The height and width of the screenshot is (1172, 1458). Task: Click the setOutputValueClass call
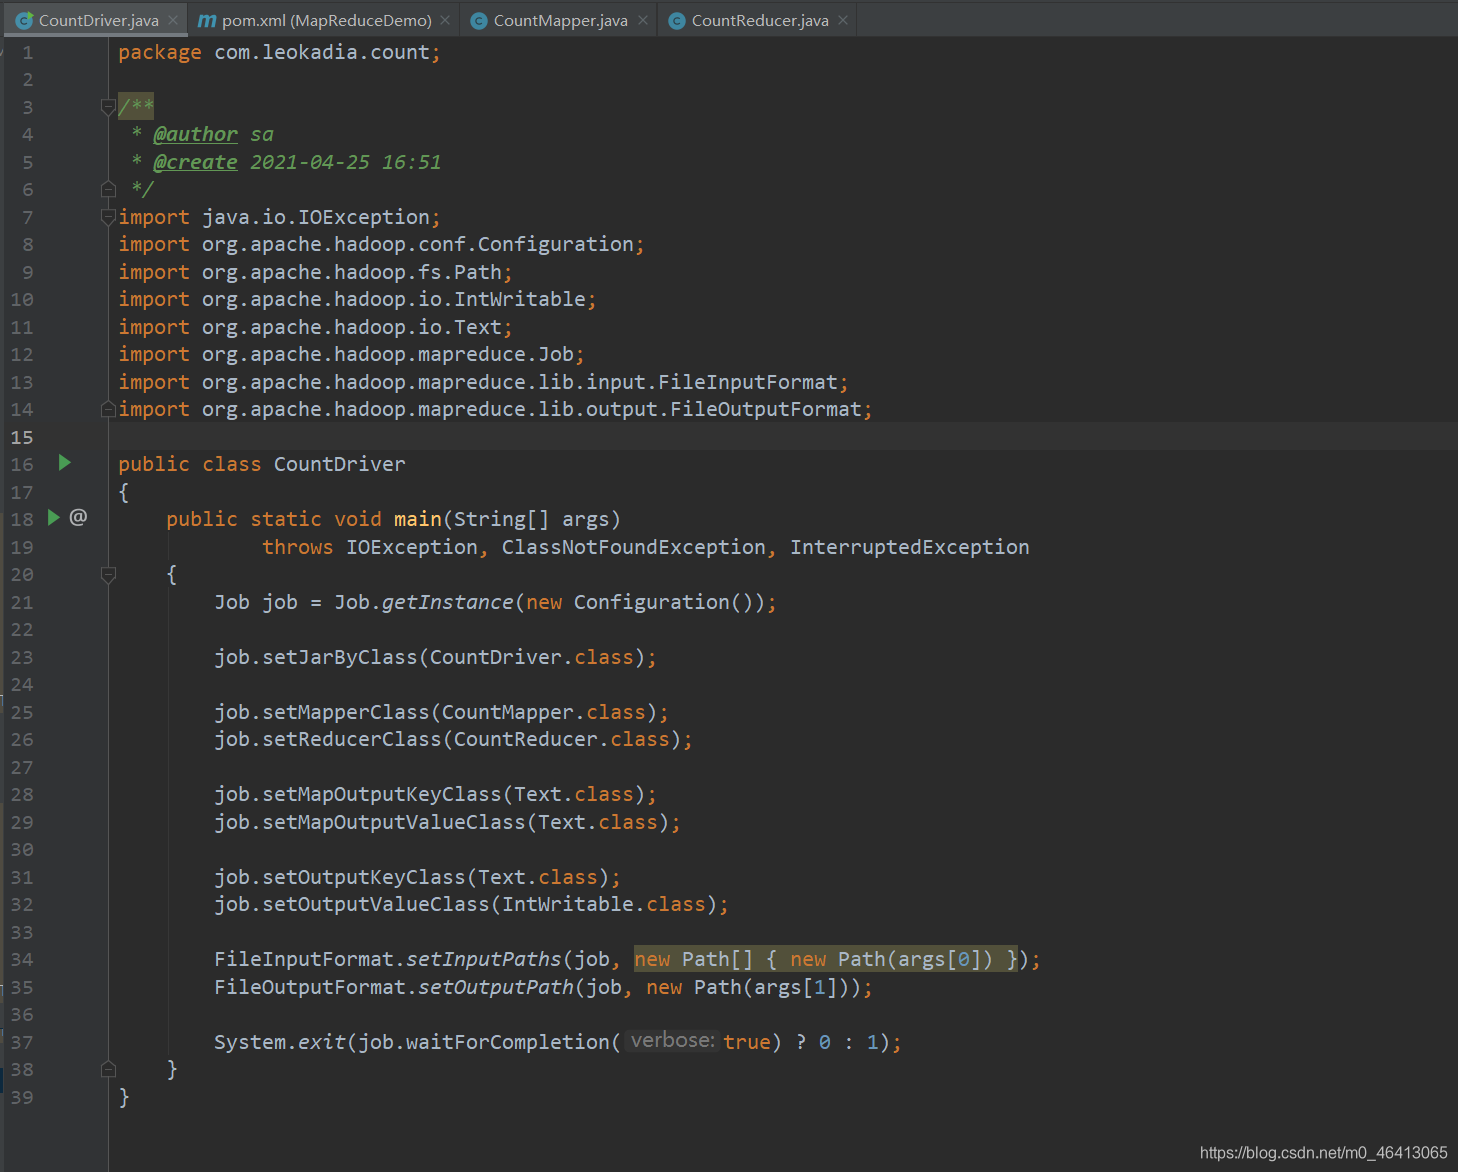(376, 904)
